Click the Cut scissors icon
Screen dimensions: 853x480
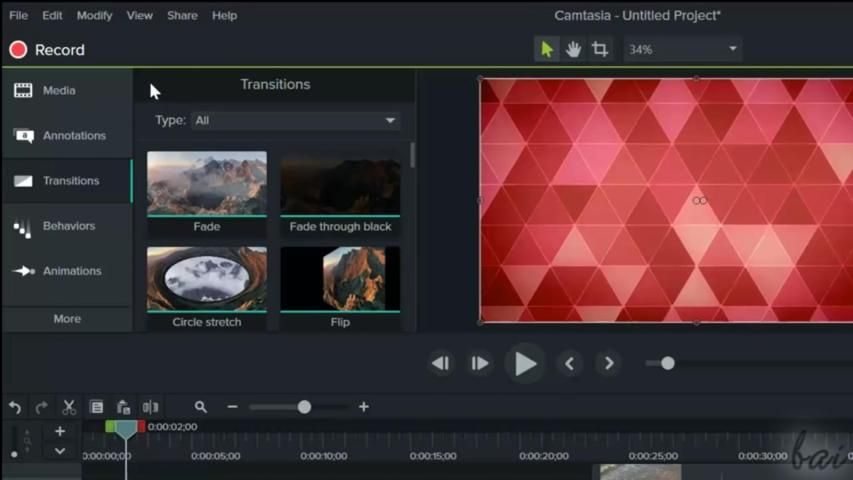(69, 407)
